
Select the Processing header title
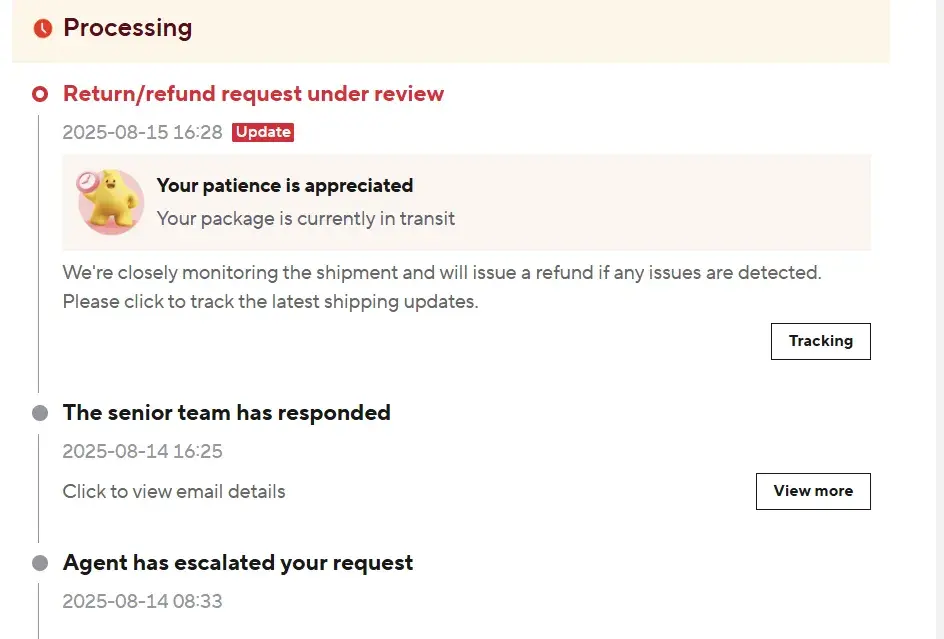click(x=127, y=28)
